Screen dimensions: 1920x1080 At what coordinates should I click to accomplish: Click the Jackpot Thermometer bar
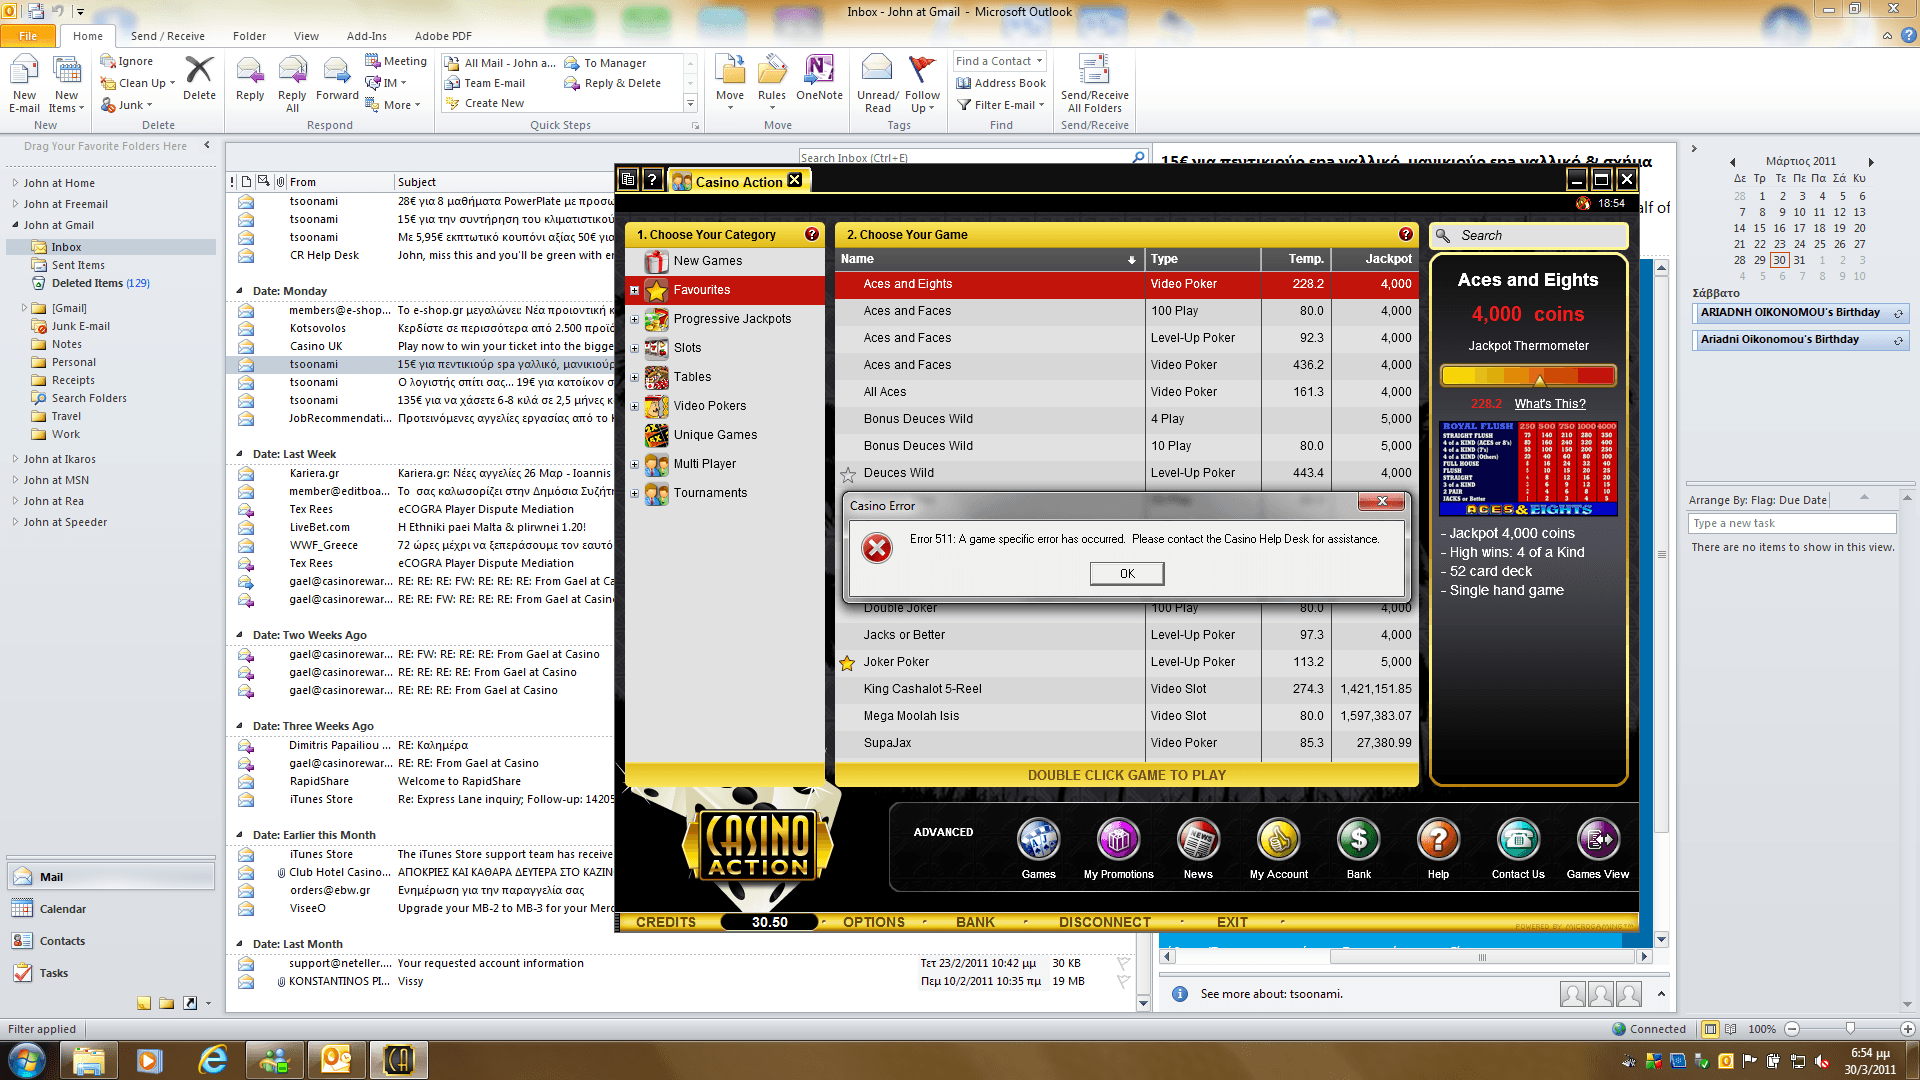(x=1528, y=376)
